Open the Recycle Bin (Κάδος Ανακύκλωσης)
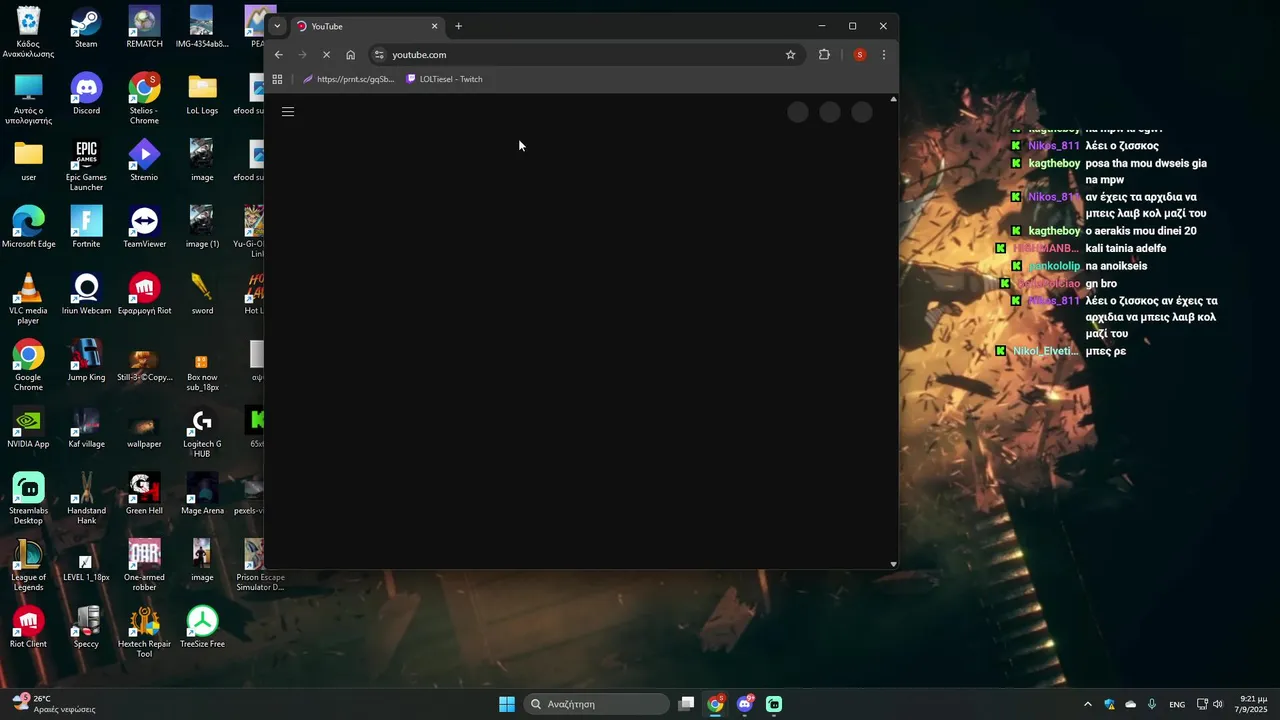Image resolution: width=1280 pixels, height=720 pixels. click(28, 32)
